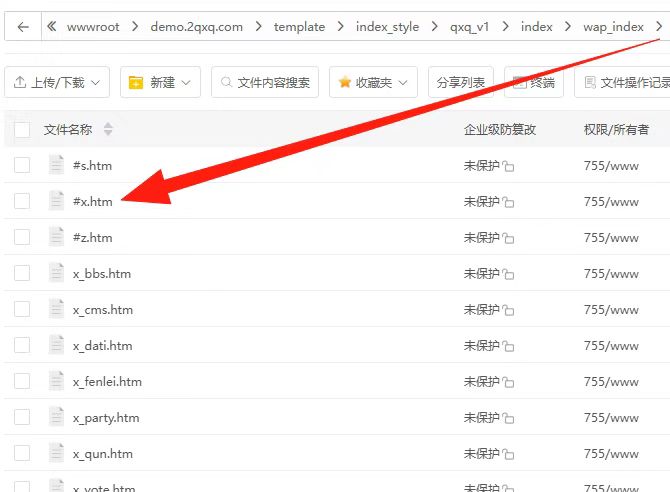The height and width of the screenshot is (492, 670).
Task: Open the 上传/下载 dropdown
Action: point(58,83)
